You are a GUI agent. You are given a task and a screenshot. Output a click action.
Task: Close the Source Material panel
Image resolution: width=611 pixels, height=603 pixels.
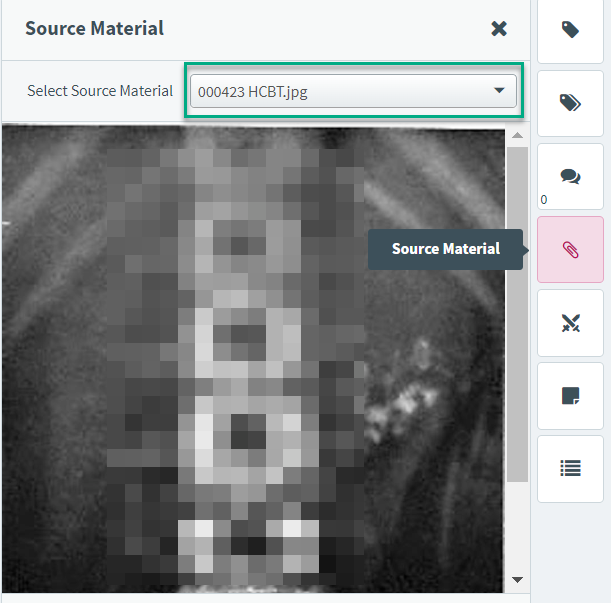coord(499,28)
